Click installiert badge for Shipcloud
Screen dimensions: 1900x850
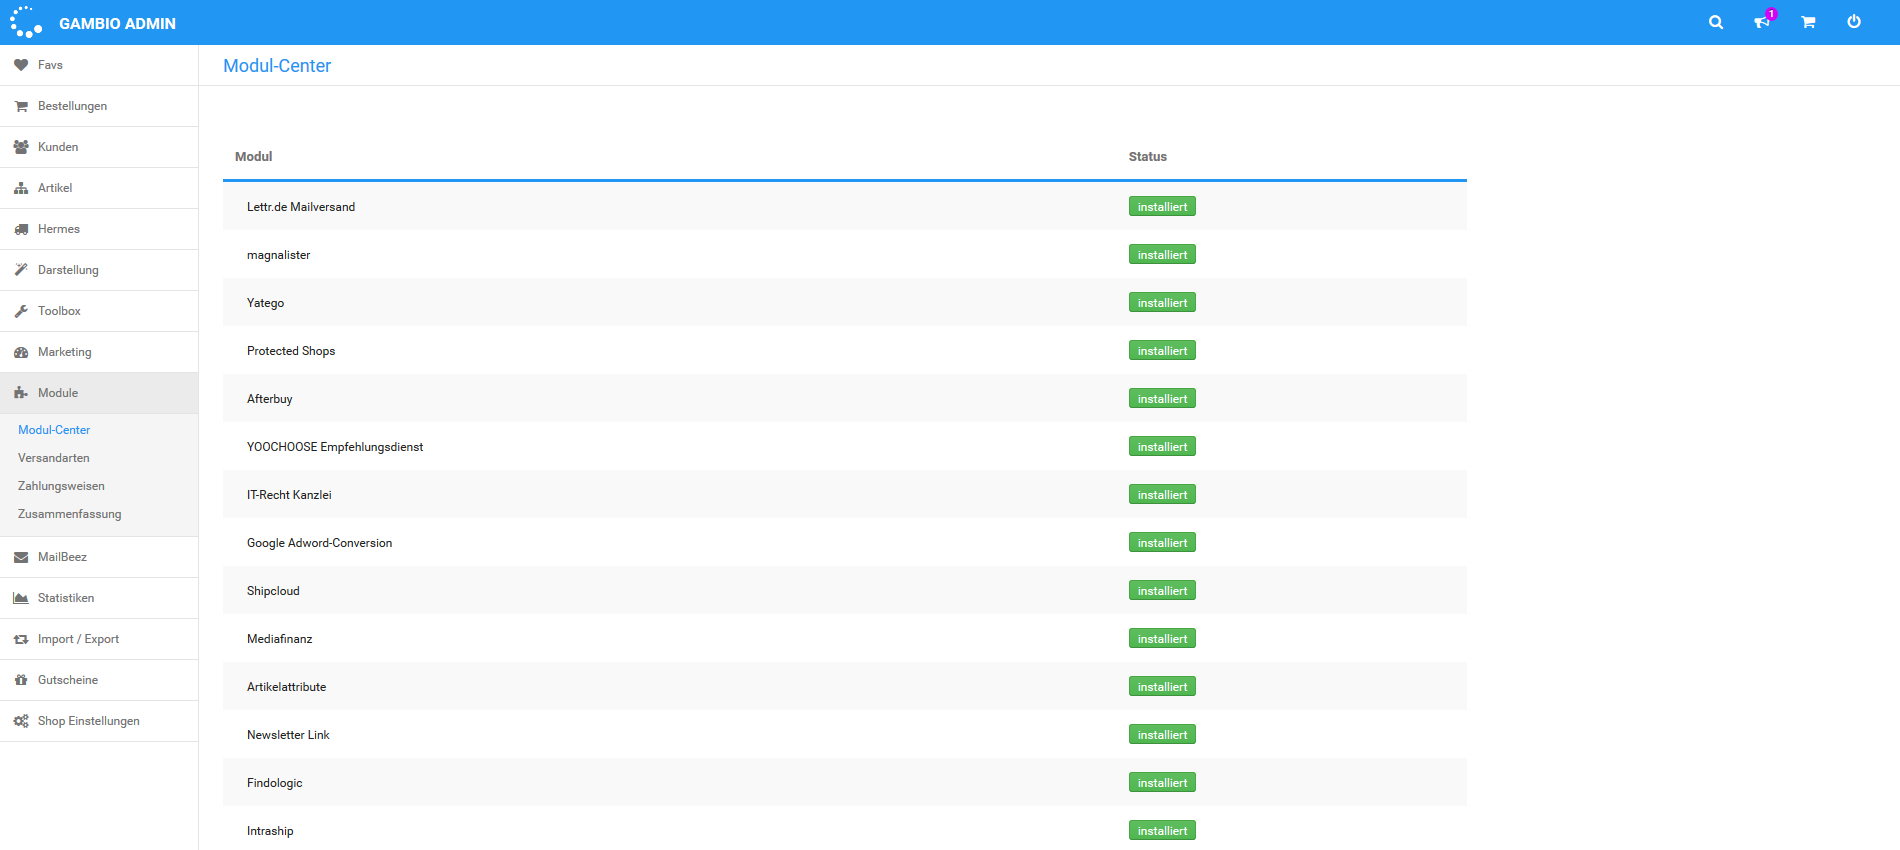click(1162, 591)
